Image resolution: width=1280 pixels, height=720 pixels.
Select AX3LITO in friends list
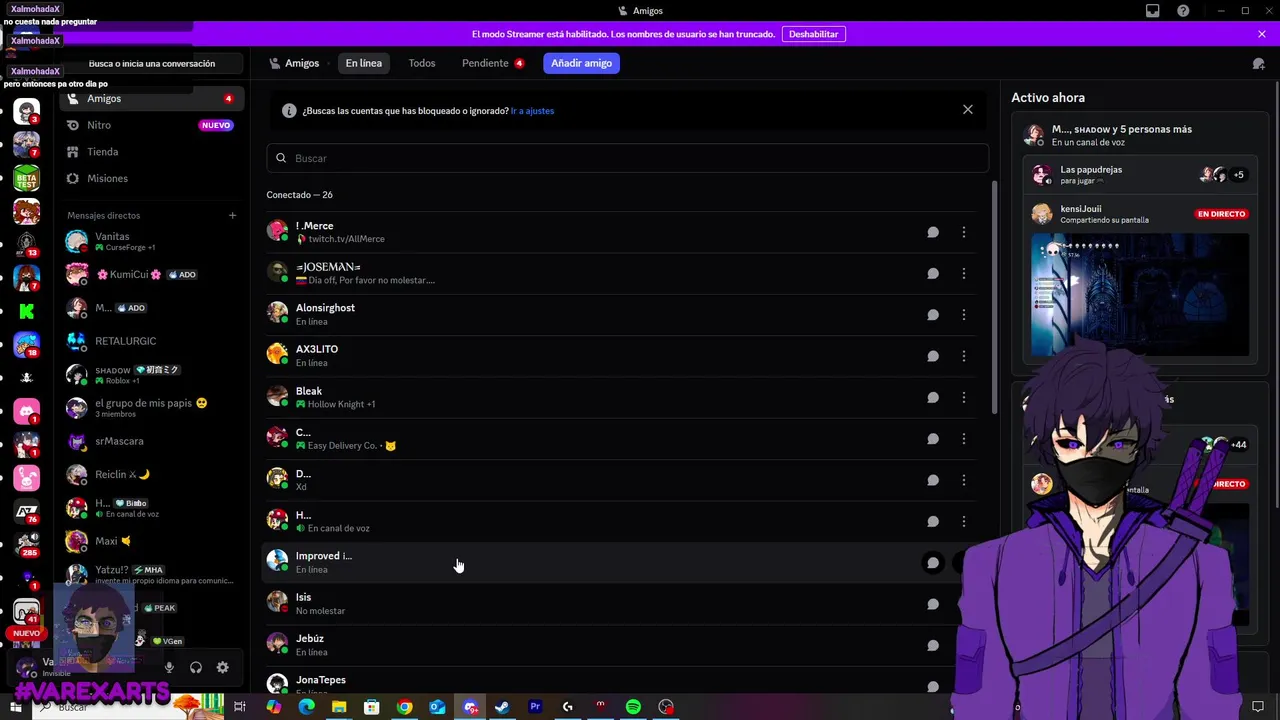[317, 349]
